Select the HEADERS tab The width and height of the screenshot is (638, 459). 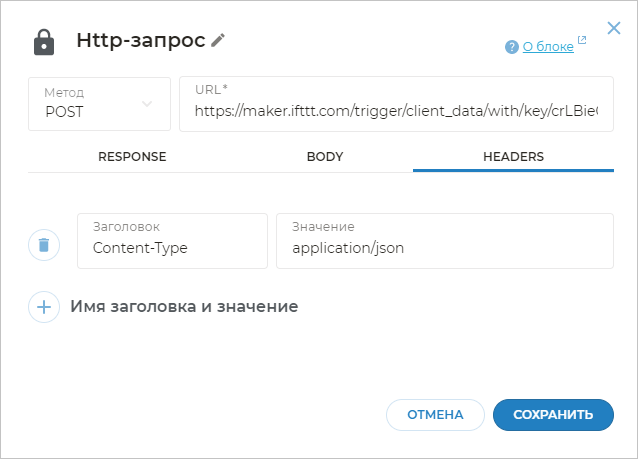pos(513,157)
